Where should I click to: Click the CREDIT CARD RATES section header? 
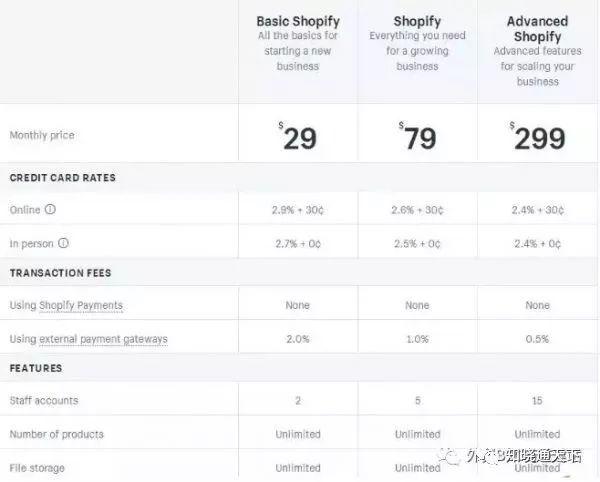[63, 178]
